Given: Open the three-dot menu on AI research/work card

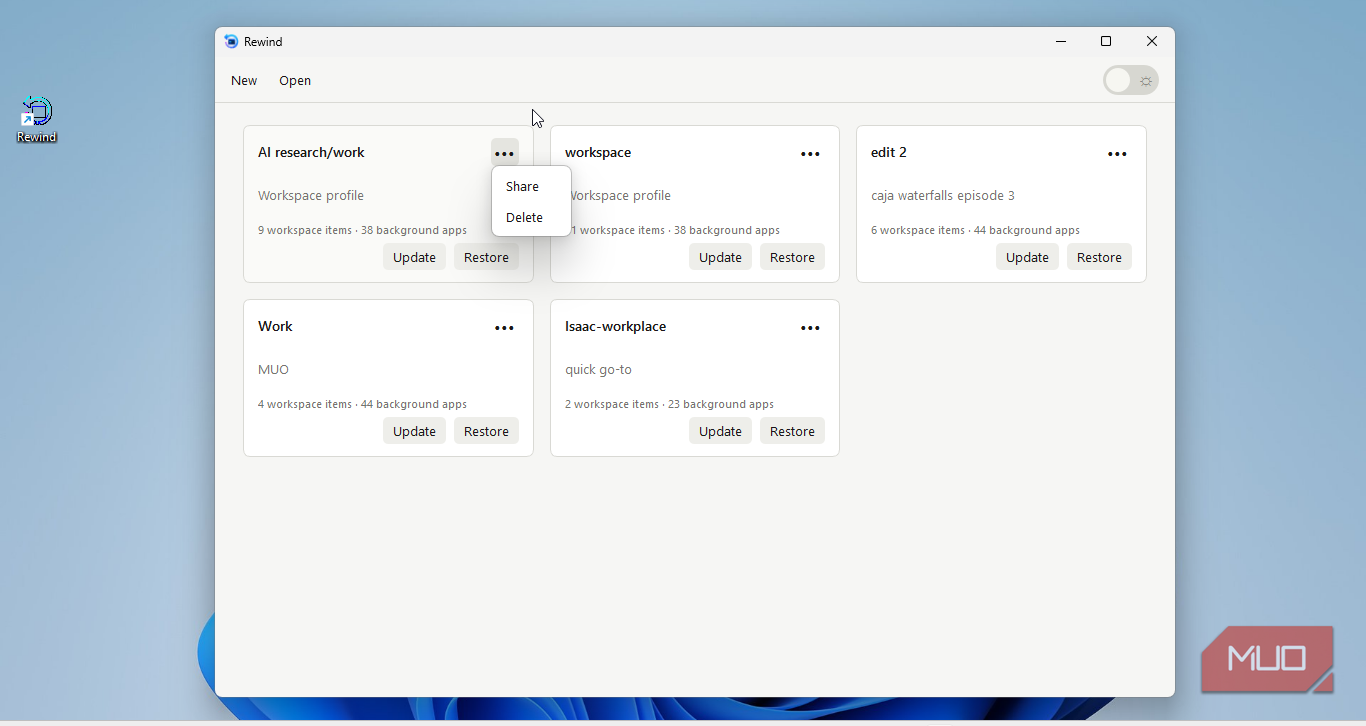Looking at the screenshot, I should click(x=504, y=153).
